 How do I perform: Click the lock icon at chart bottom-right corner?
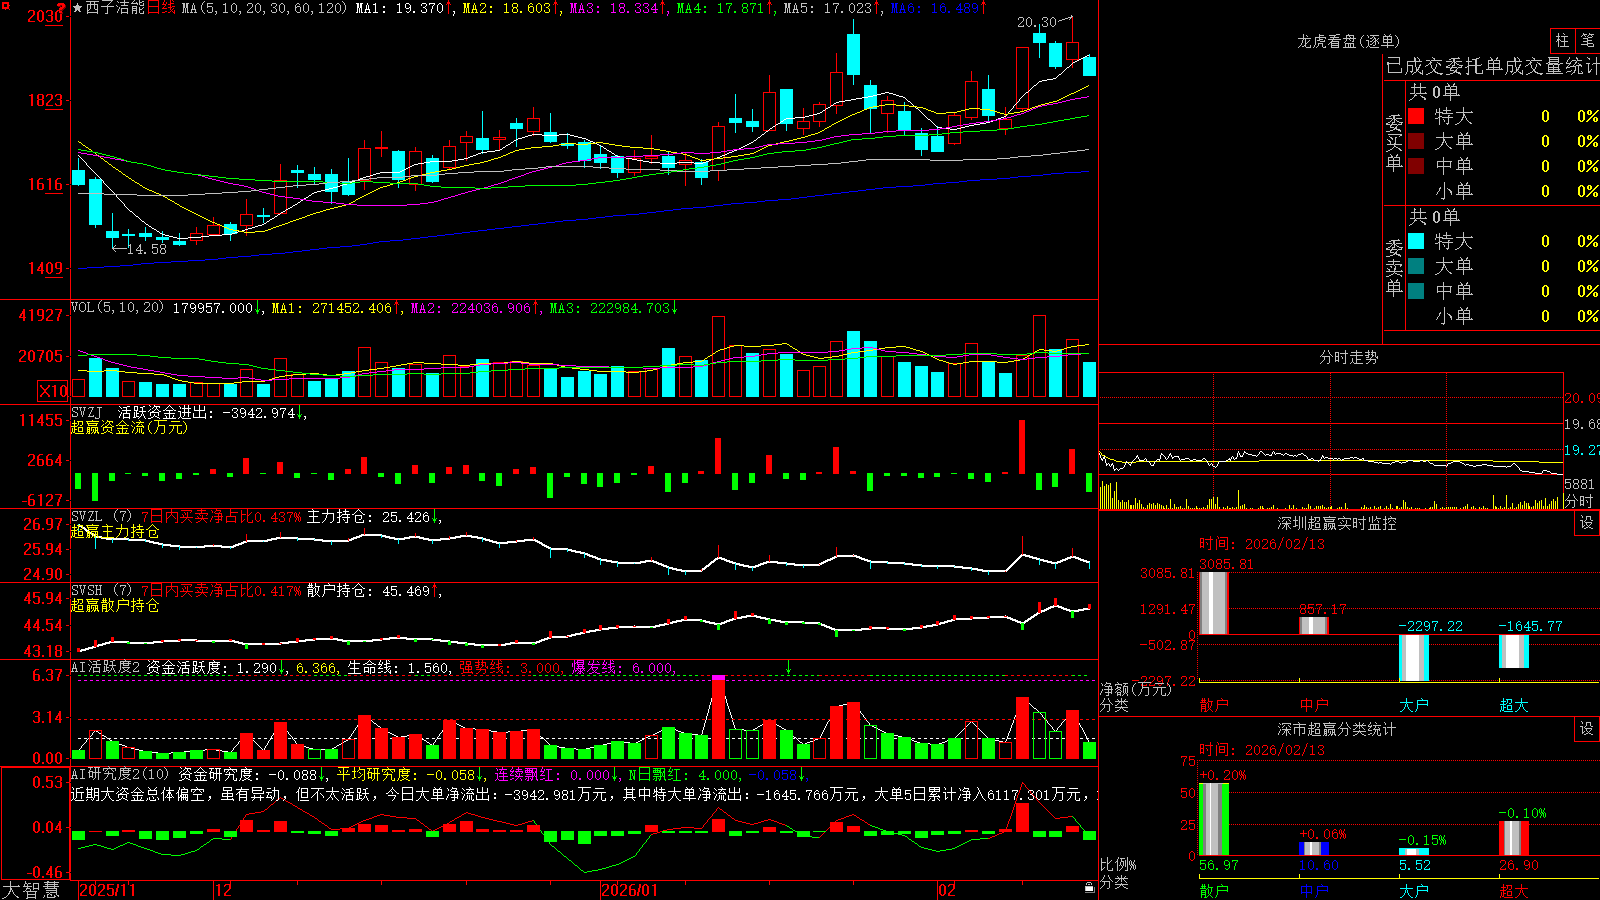tap(1089, 888)
